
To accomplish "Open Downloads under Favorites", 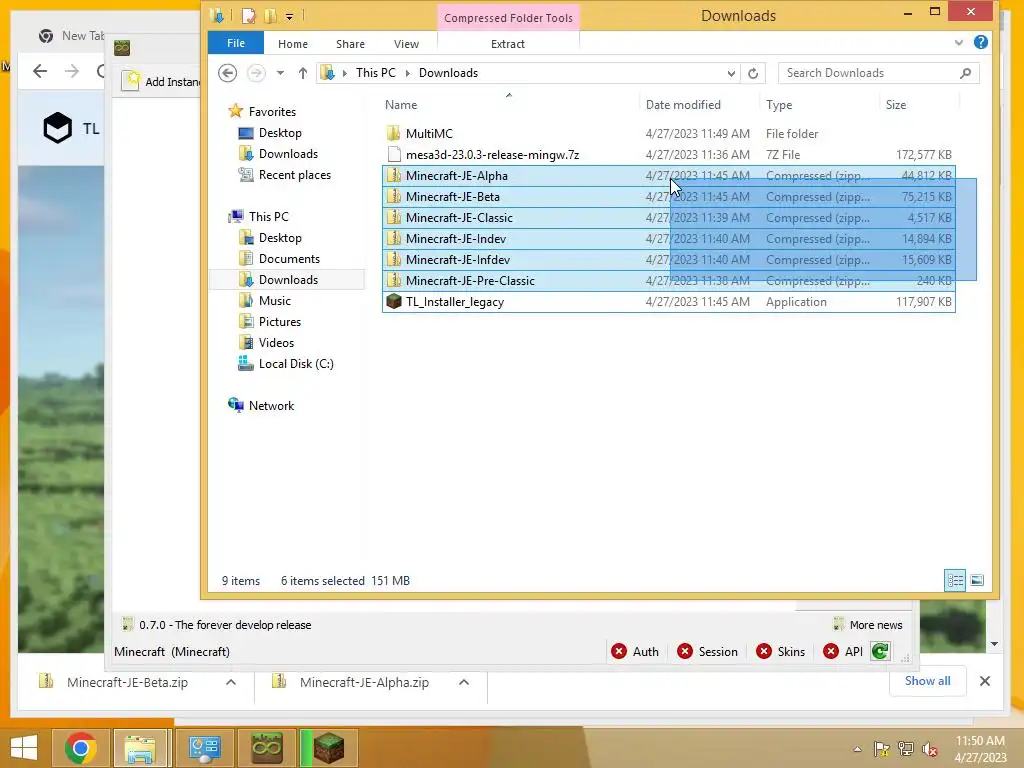I will [288, 153].
